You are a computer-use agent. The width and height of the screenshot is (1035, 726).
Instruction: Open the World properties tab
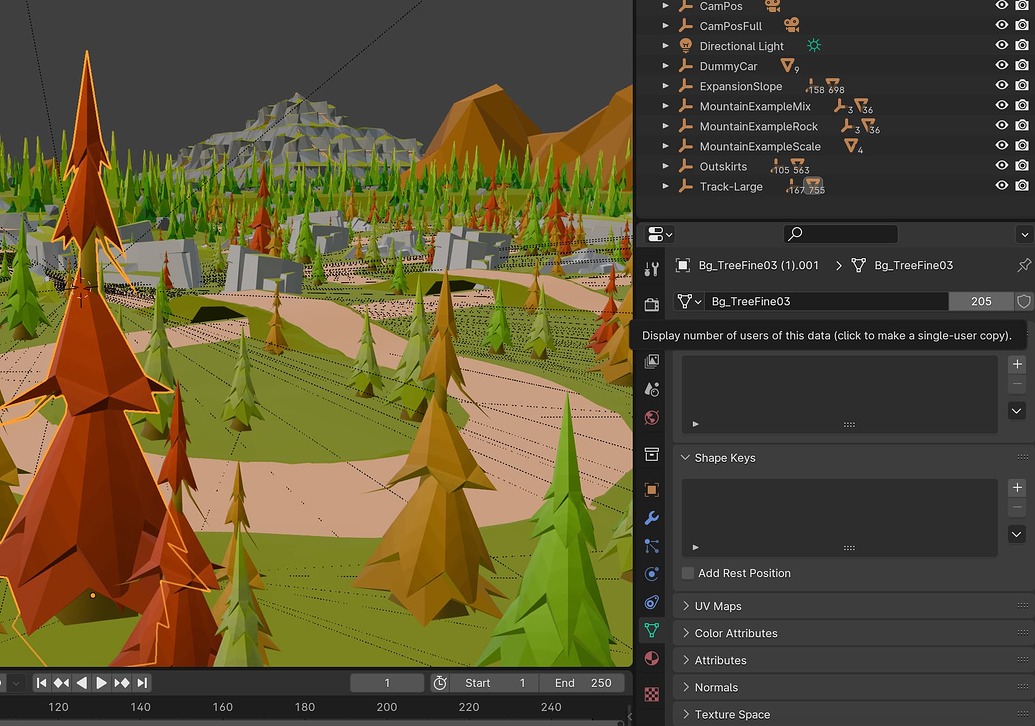pyautogui.click(x=651, y=418)
